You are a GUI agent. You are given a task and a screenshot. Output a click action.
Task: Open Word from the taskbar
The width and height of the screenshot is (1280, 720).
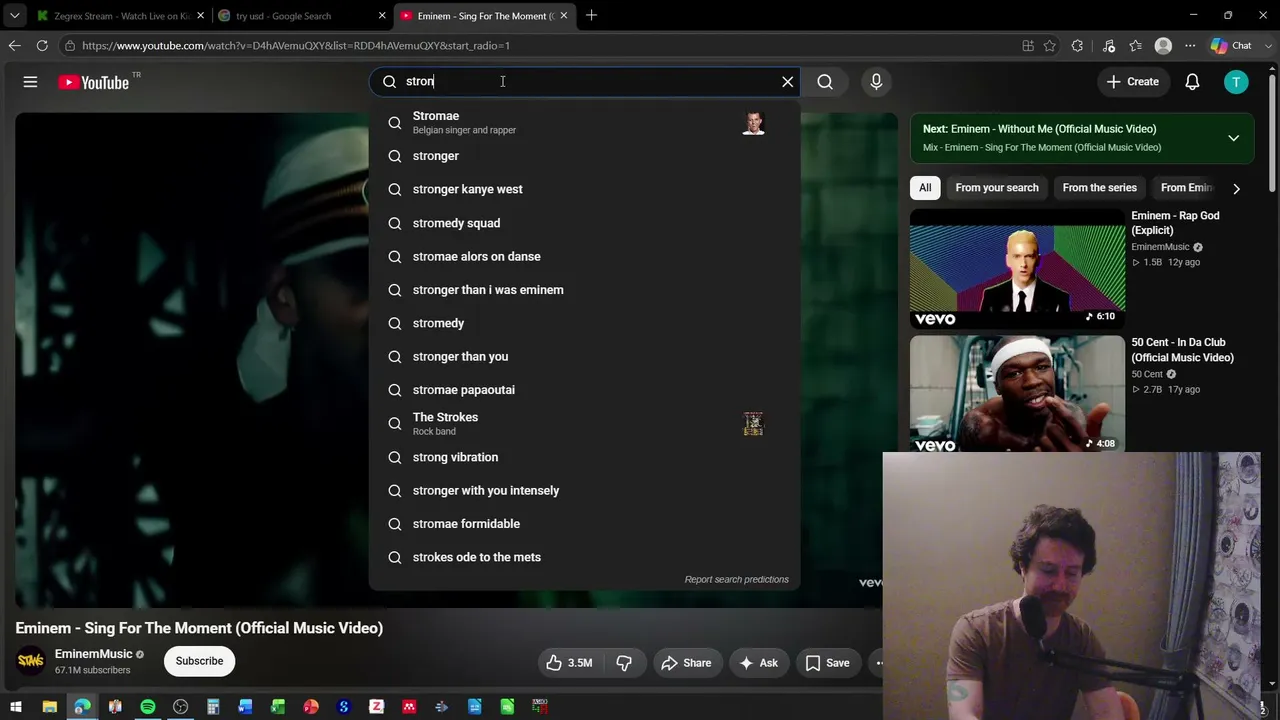pos(245,707)
